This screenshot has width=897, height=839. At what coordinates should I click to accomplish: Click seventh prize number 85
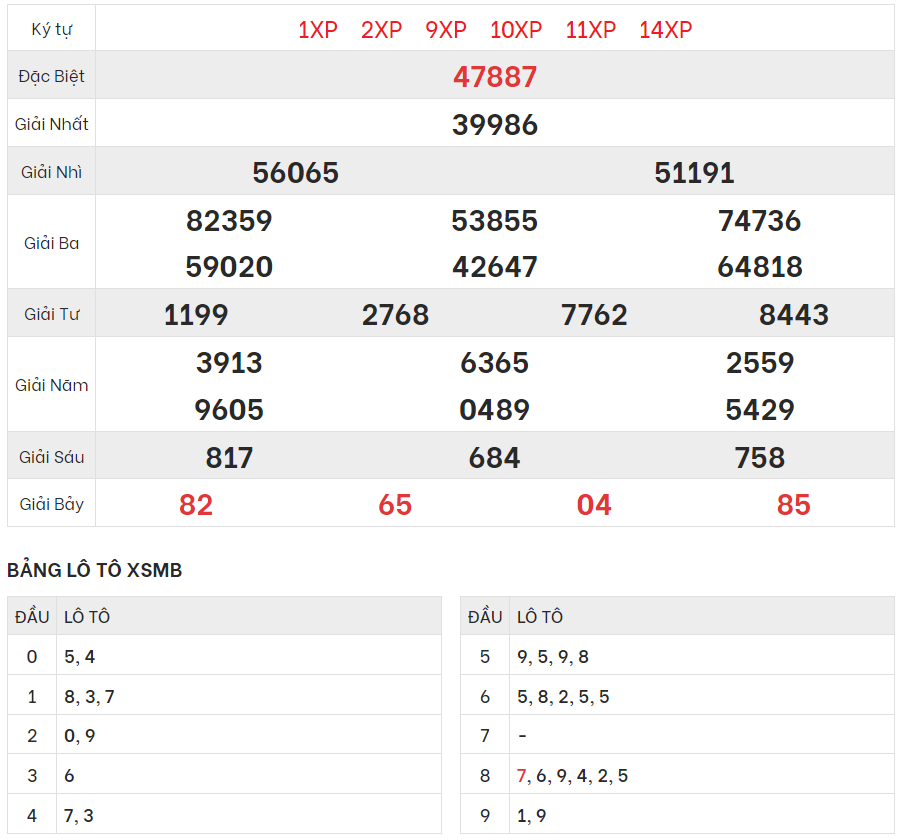793,505
